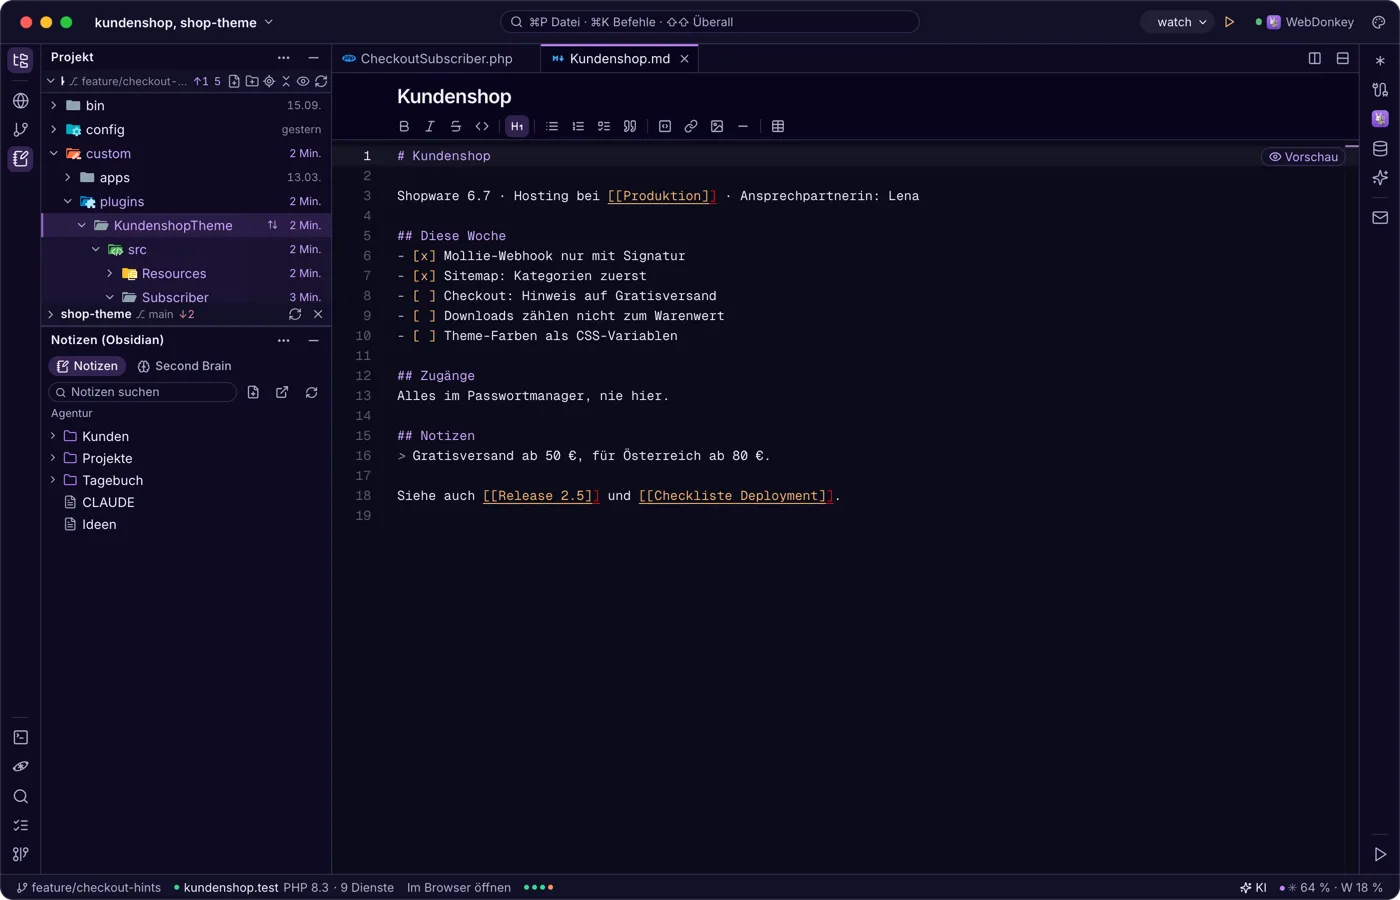Expand the shop-theme repository row
This screenshot has height=900, width=1400.
coord(51,314)
